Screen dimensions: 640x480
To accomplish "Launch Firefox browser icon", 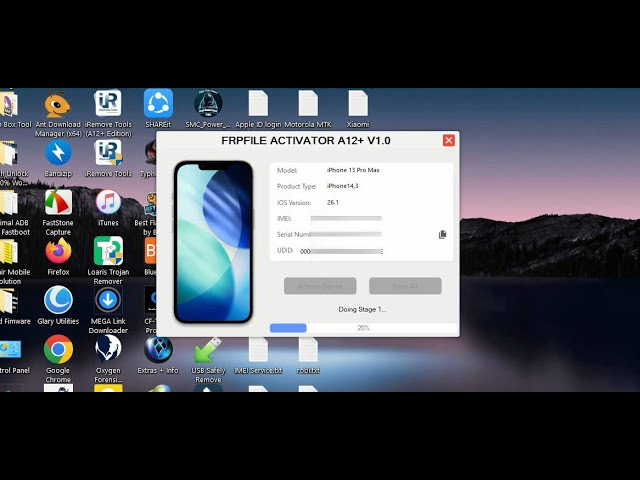I will coord(58,251).
